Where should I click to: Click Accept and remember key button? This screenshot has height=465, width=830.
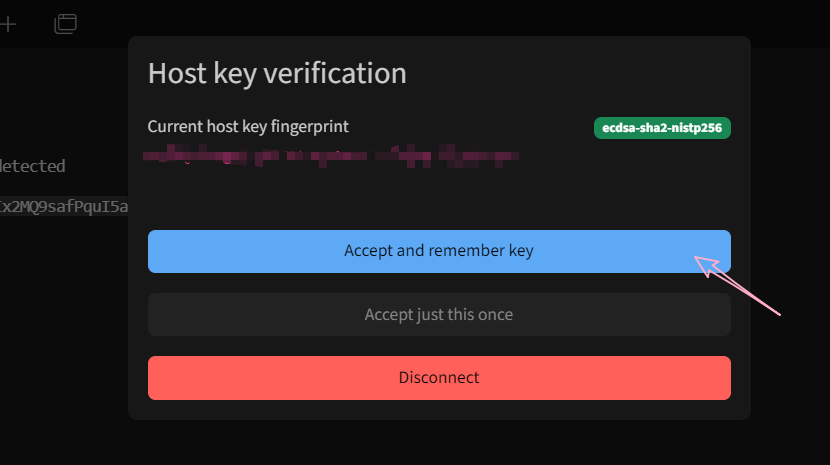click(439, 251)
